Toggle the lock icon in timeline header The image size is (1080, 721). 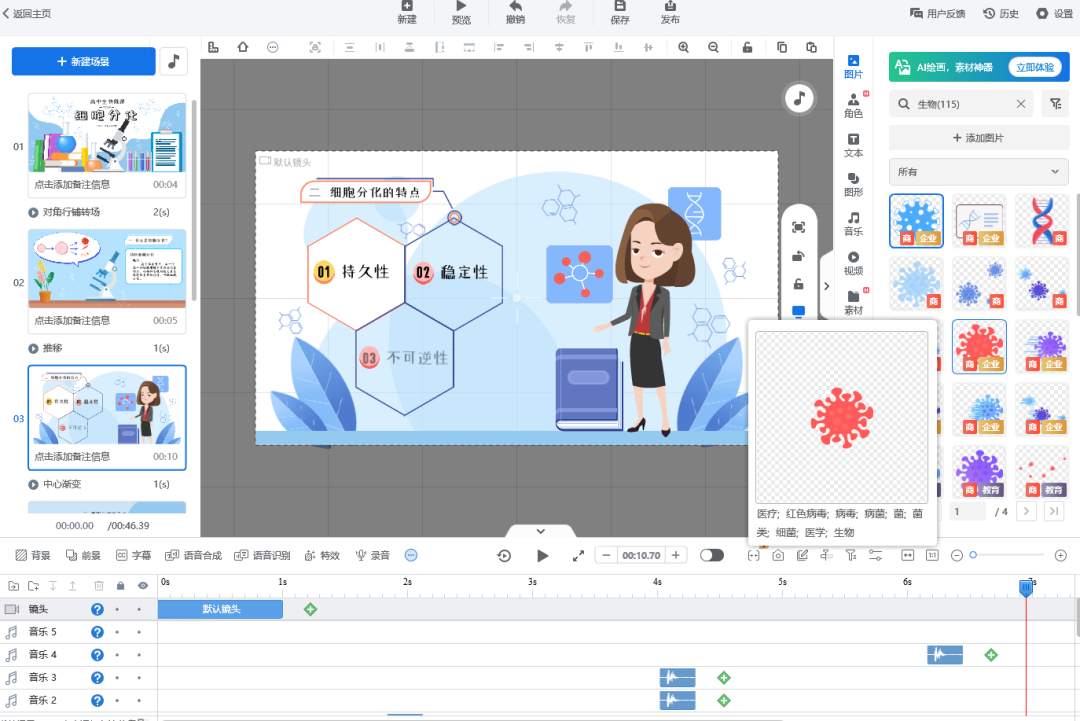(121, 585)
